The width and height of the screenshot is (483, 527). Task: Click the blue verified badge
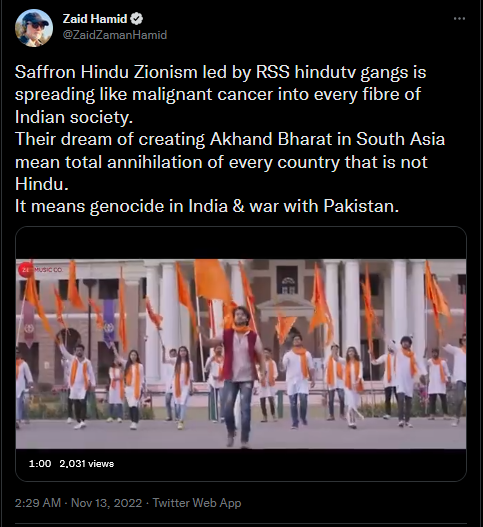[x=136, y=19]
